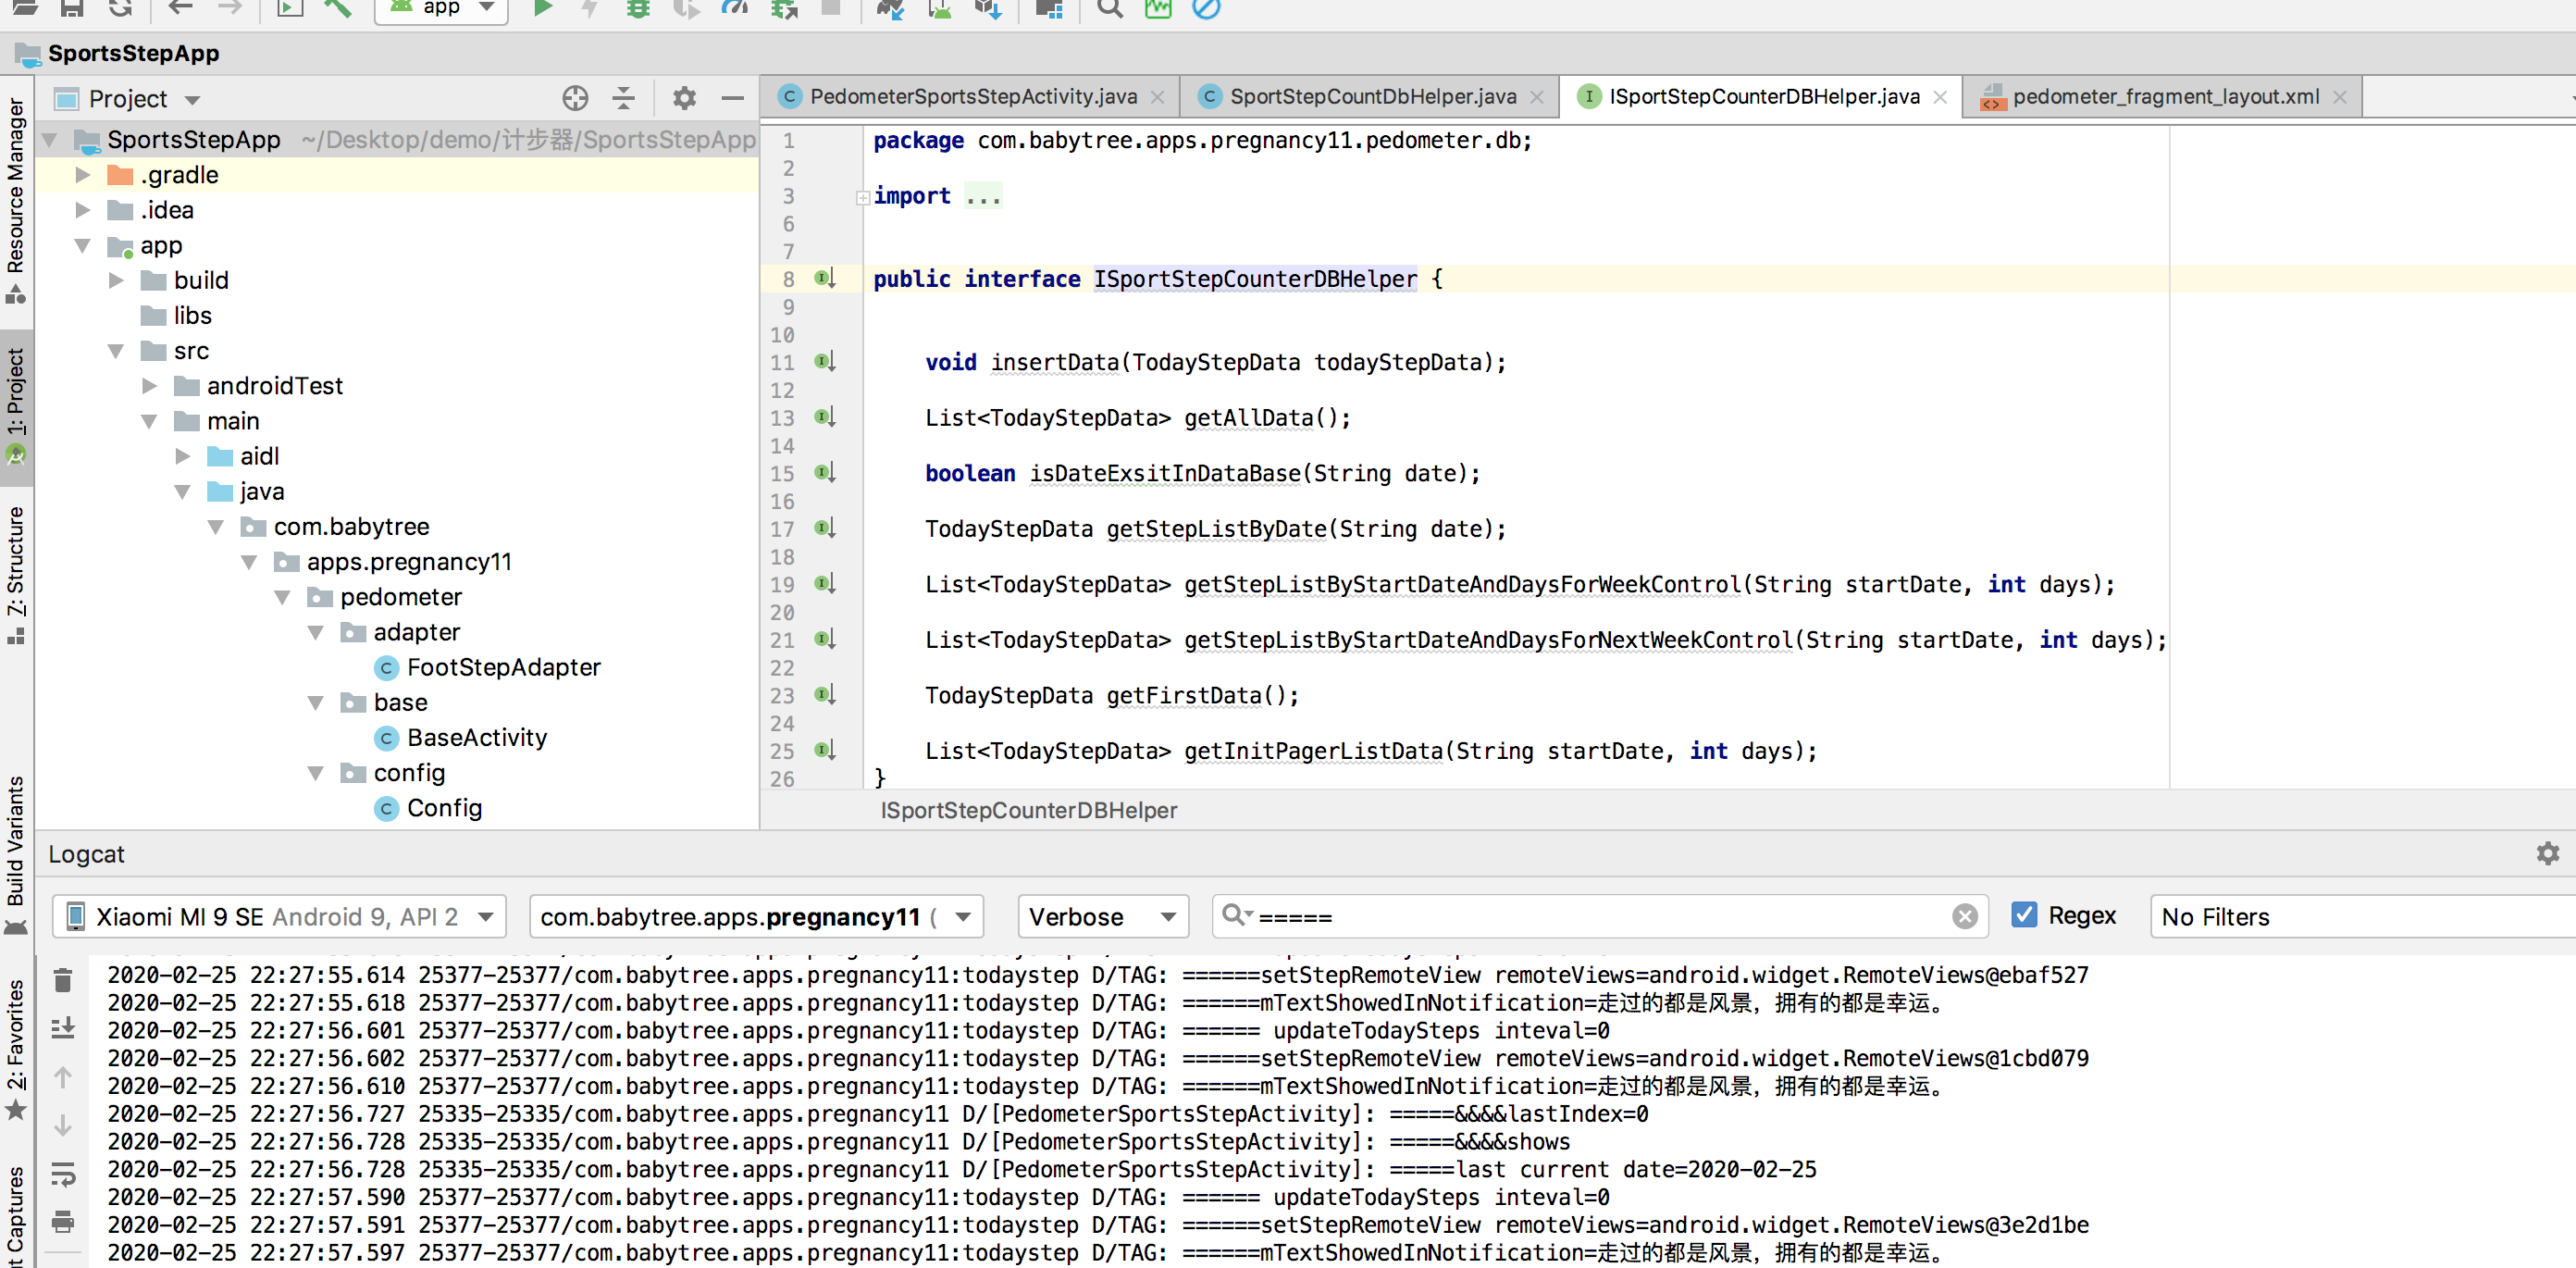Open the app run configuration dropdown
This screenshot has width=2576, height=1268.
pos(441,9)
